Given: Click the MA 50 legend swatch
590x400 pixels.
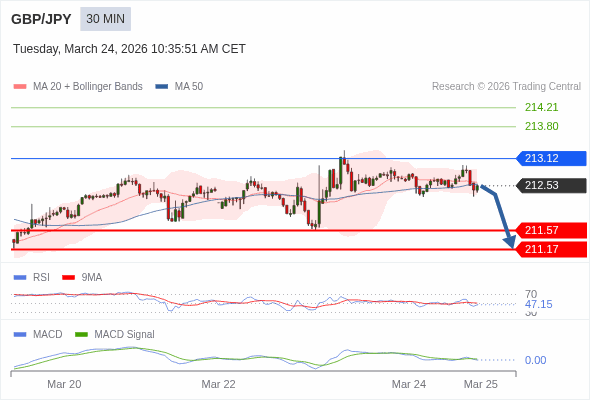Looking at the screenshot, I should (162, 87).
